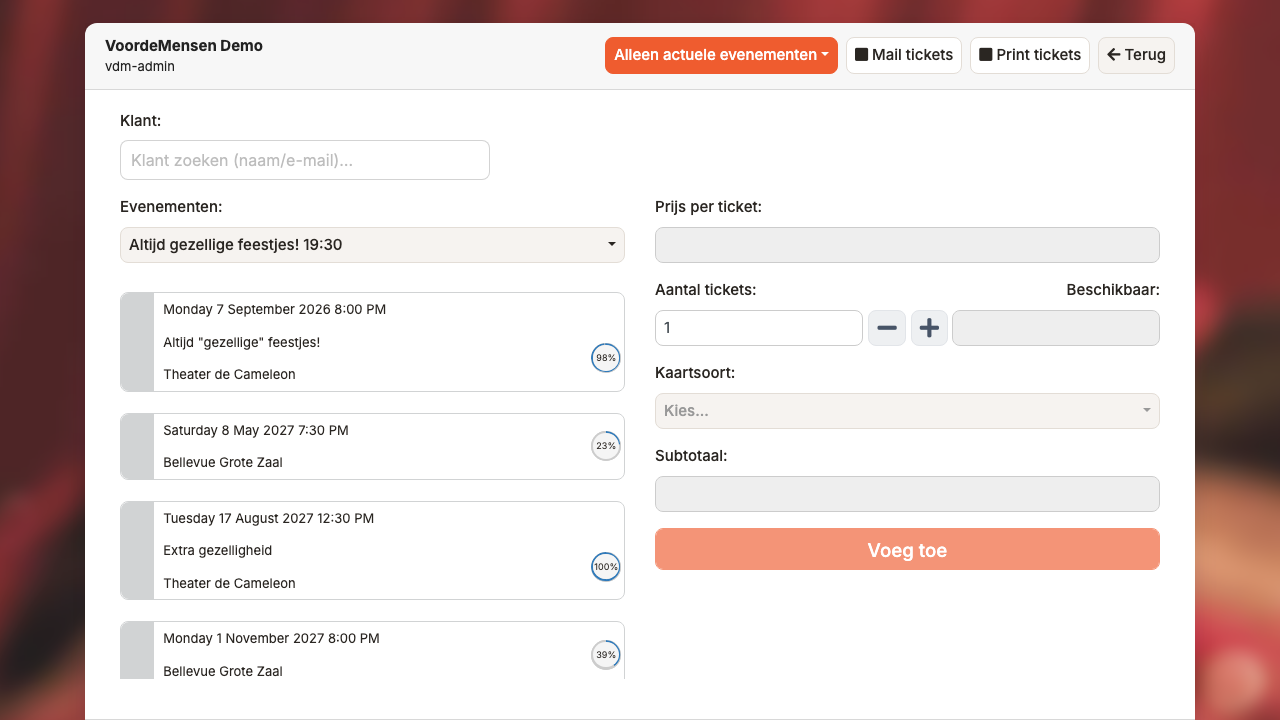Select the Saturday 8 May 2027 event
Screen dimensions: 1280x720
pyautogui.click(x=372, y=446)
